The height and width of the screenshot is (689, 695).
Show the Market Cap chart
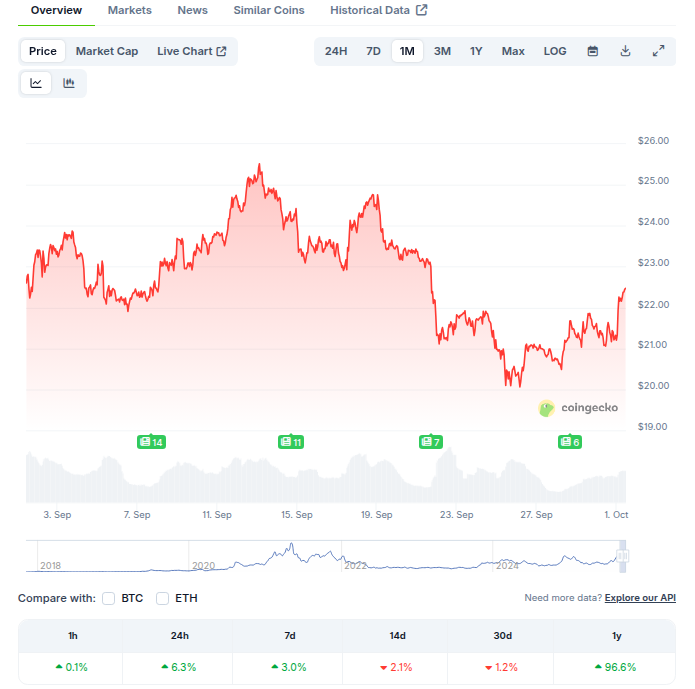coord(107,51)
